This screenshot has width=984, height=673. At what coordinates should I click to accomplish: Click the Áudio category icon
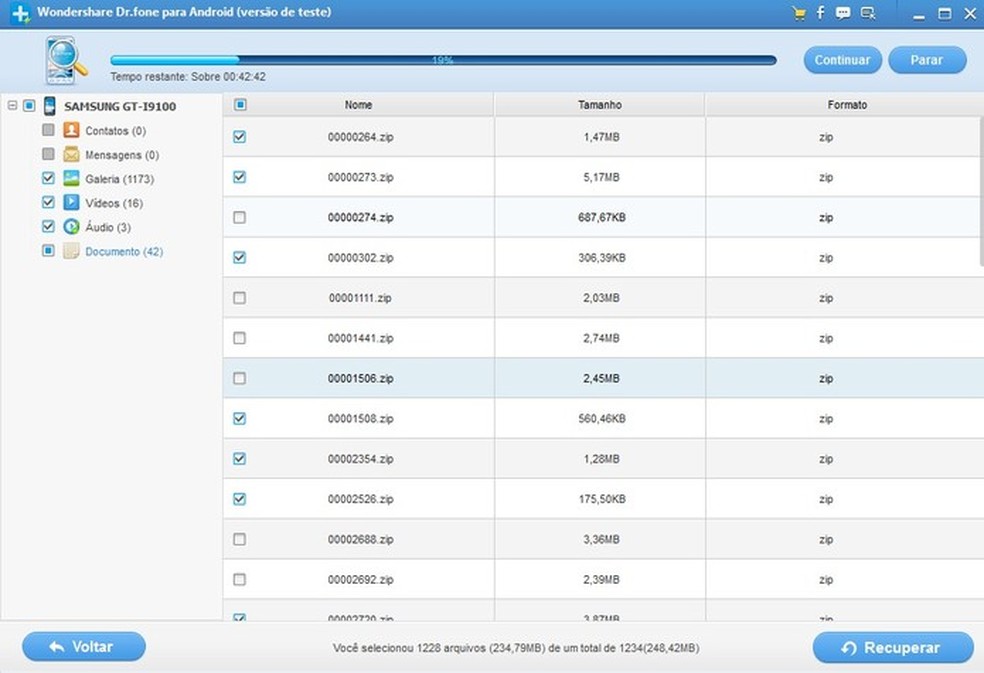(71, 227)
